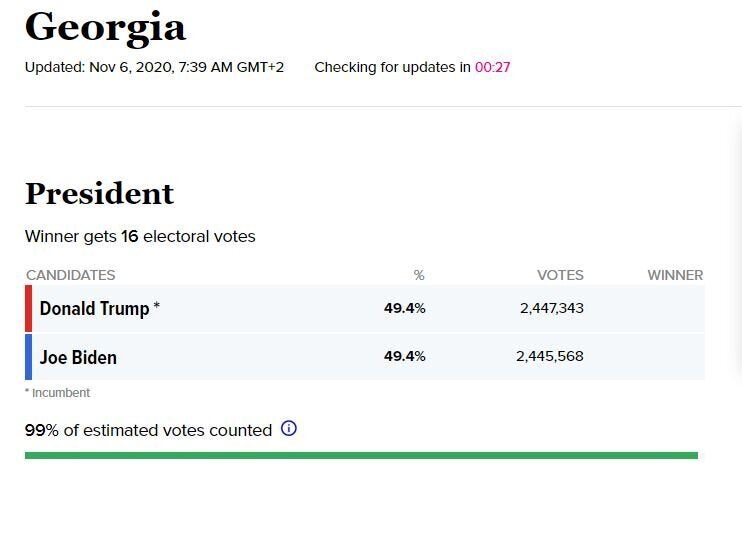Click the Georgia page heading

(105, 28)
